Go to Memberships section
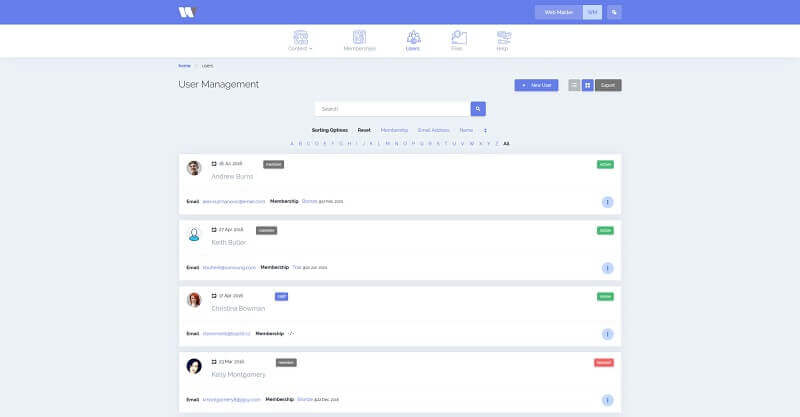The image size is (800, 417). (359, 41)
